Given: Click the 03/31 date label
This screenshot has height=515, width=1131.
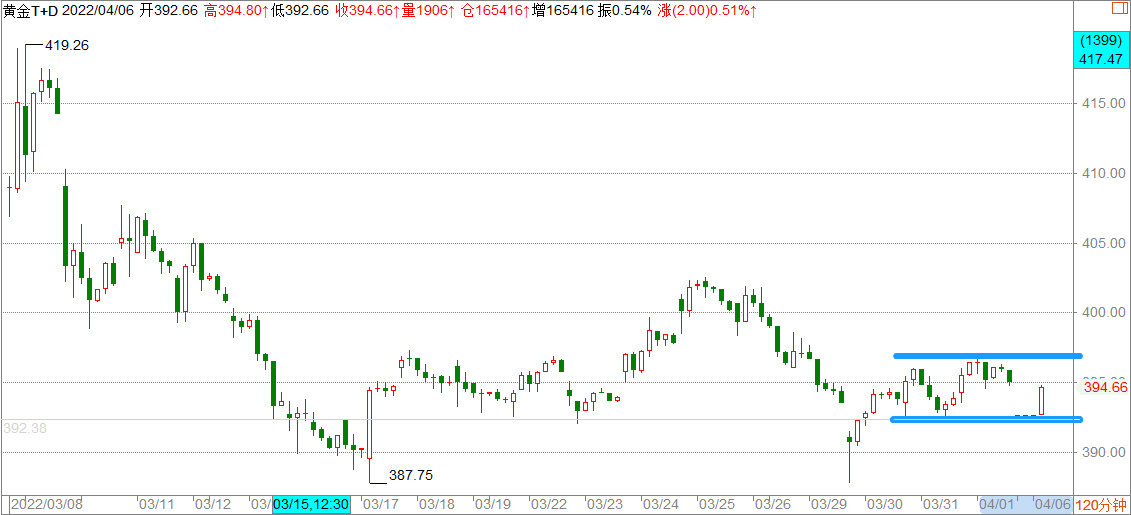Looking at the screenshot, I should pyautogui.click(x=941, y=503).
